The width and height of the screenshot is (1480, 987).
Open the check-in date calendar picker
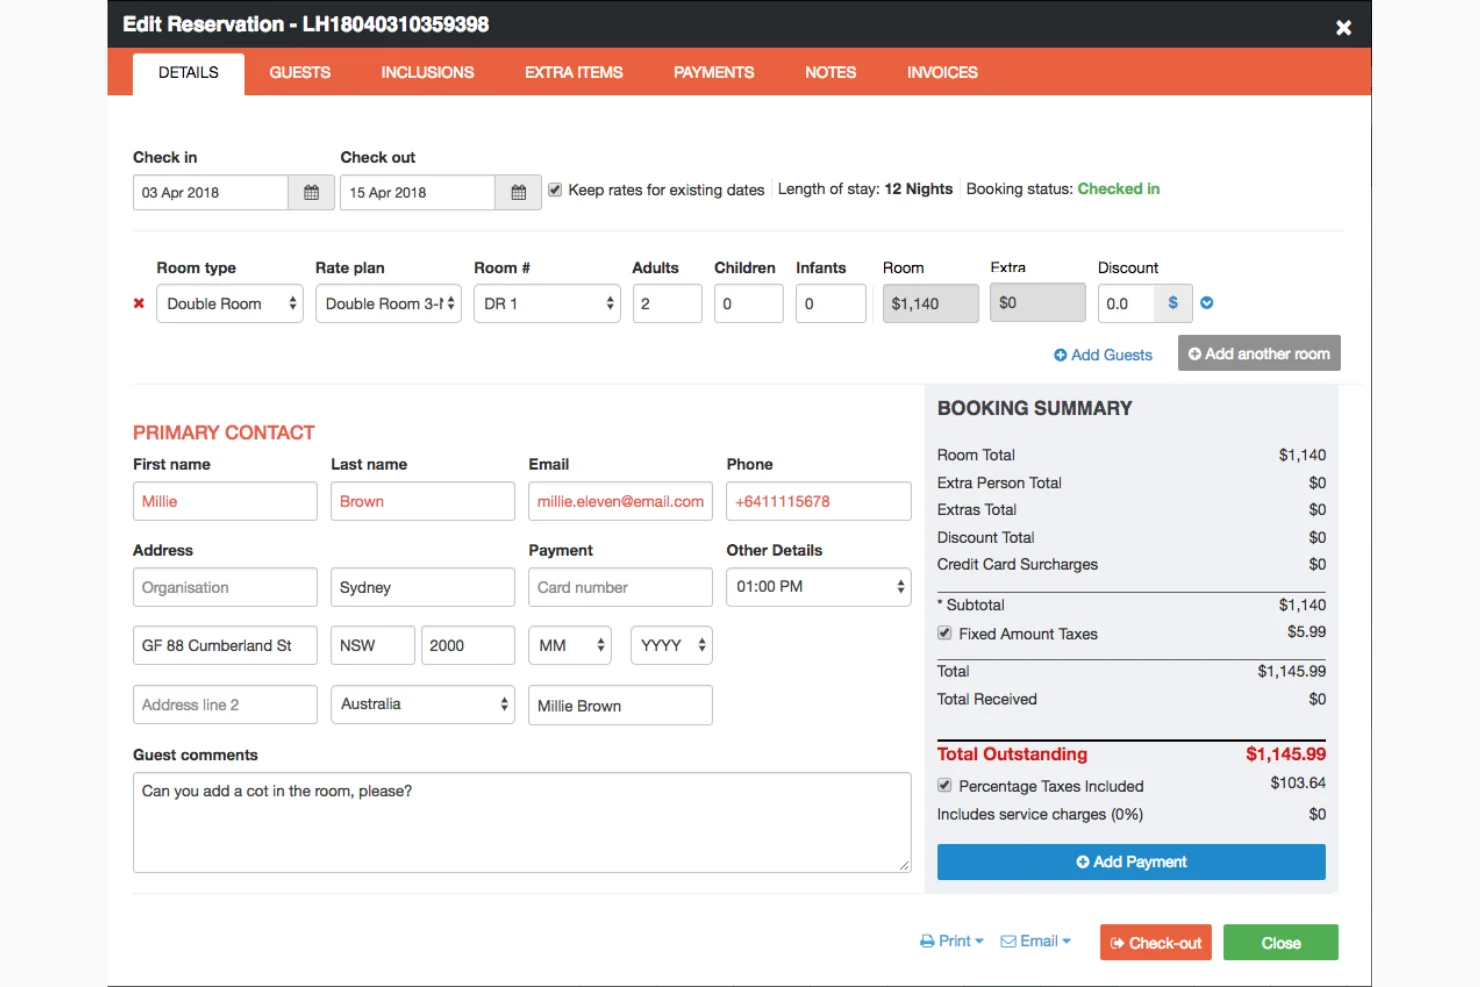pyautogui.click(x=311, y=192)
